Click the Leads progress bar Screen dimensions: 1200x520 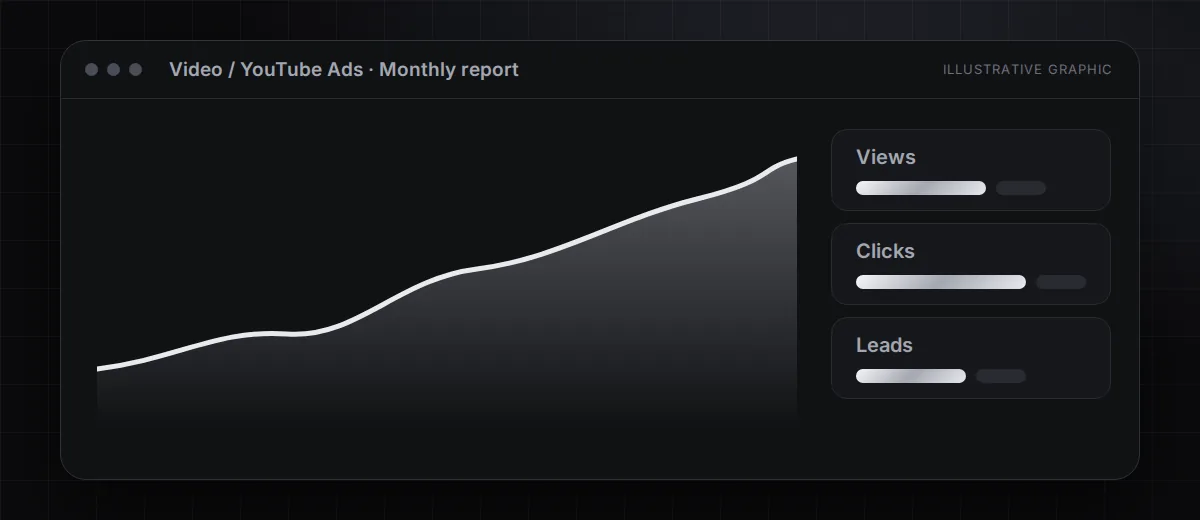click(x=911, y=376)
